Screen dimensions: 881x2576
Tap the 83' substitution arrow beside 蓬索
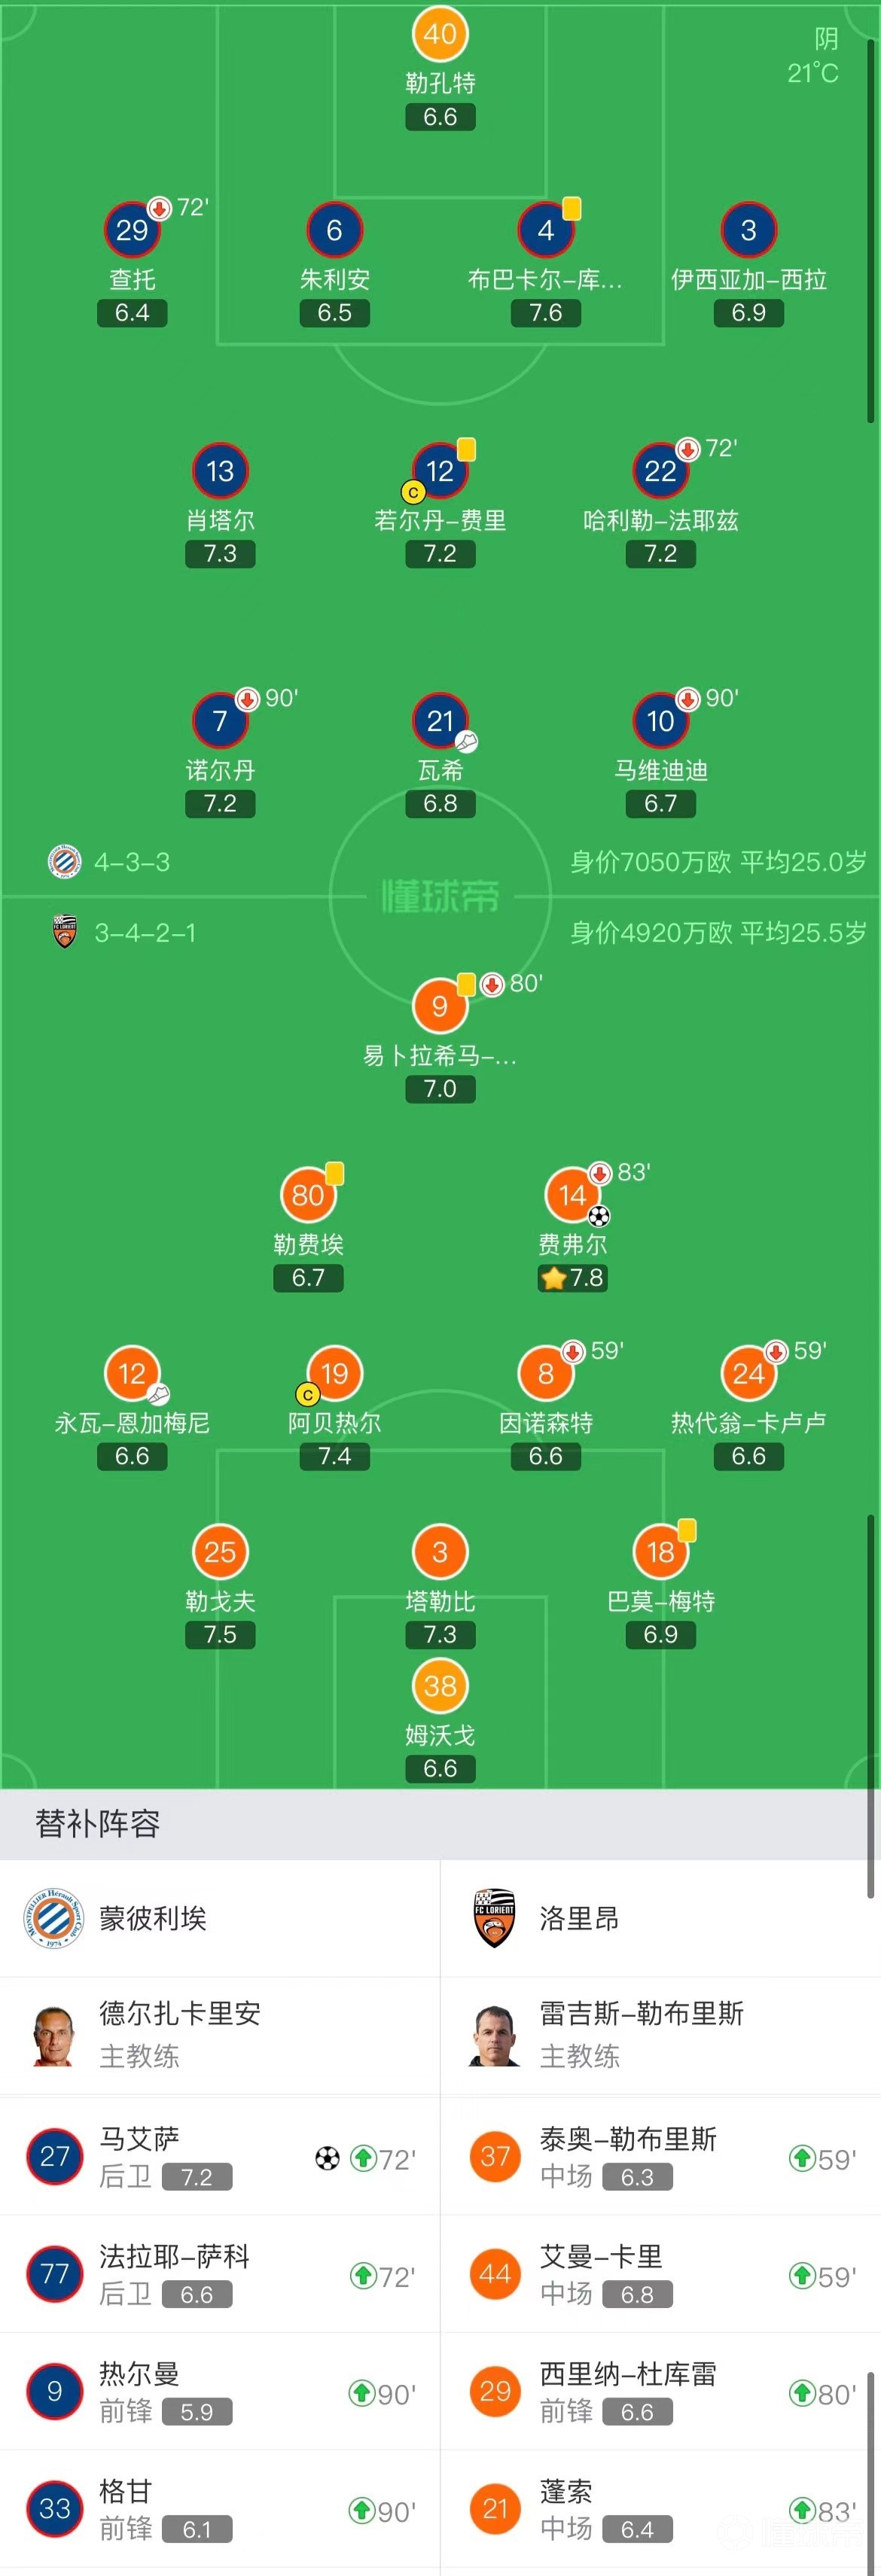pos(801,2509)
